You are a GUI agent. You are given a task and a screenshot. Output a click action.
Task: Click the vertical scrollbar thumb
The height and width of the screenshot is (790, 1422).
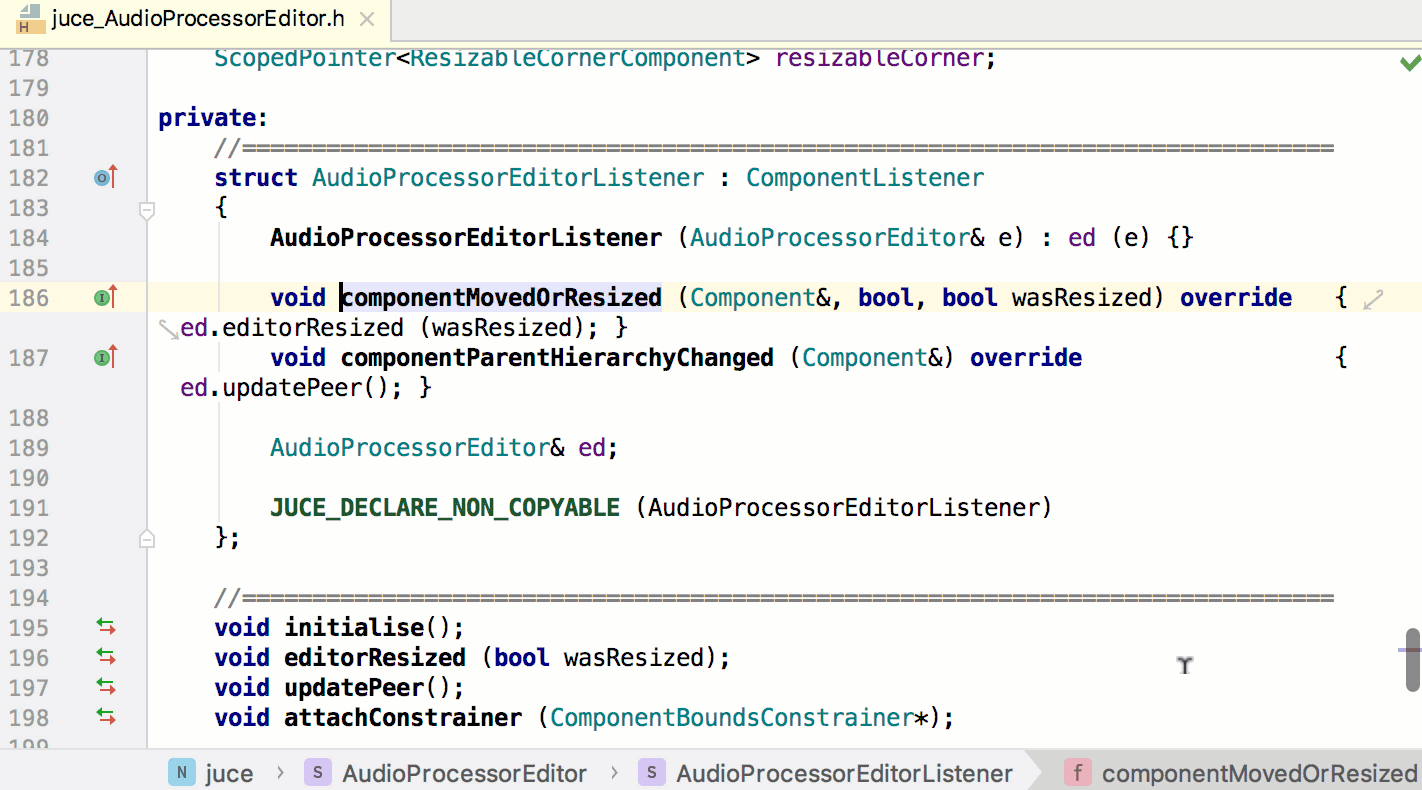coord(1412,660)
